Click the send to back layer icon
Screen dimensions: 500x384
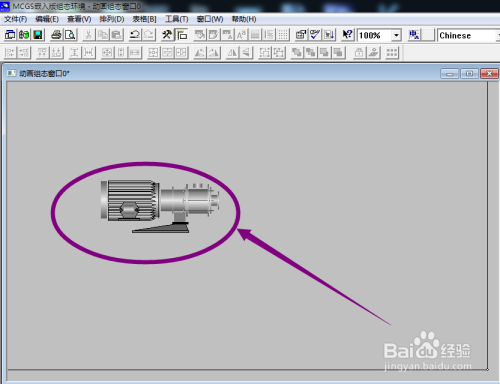(x=311, y=53)
